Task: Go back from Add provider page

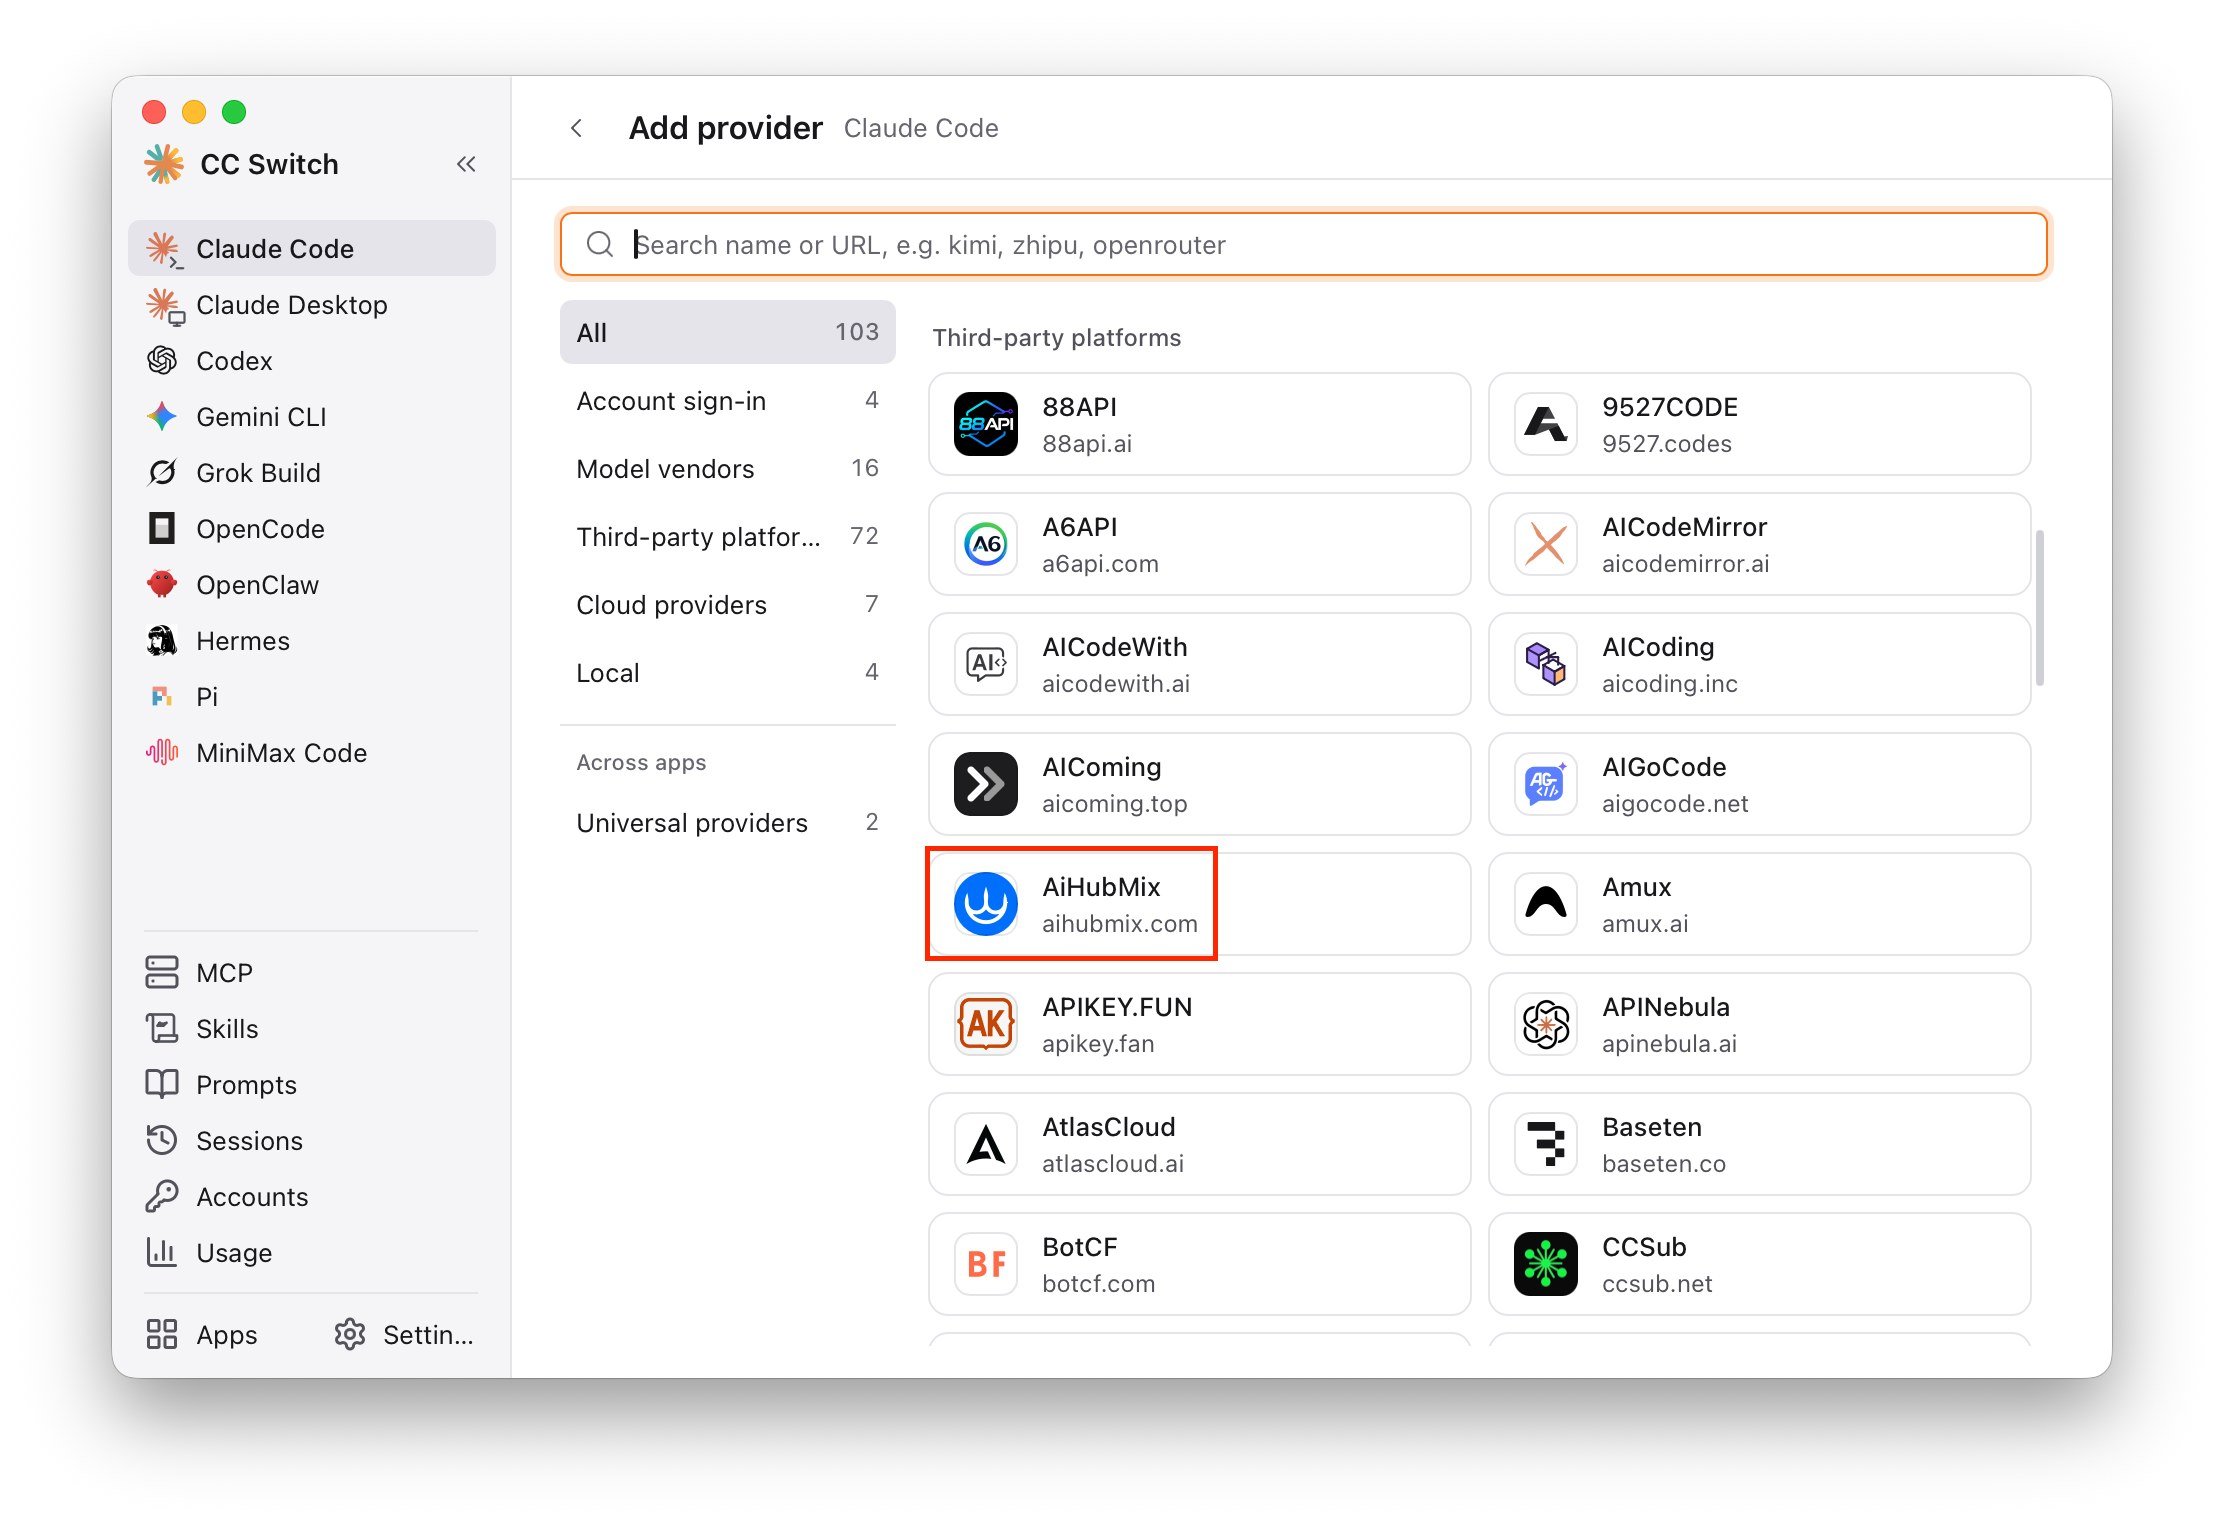Action: click(577, 128)
